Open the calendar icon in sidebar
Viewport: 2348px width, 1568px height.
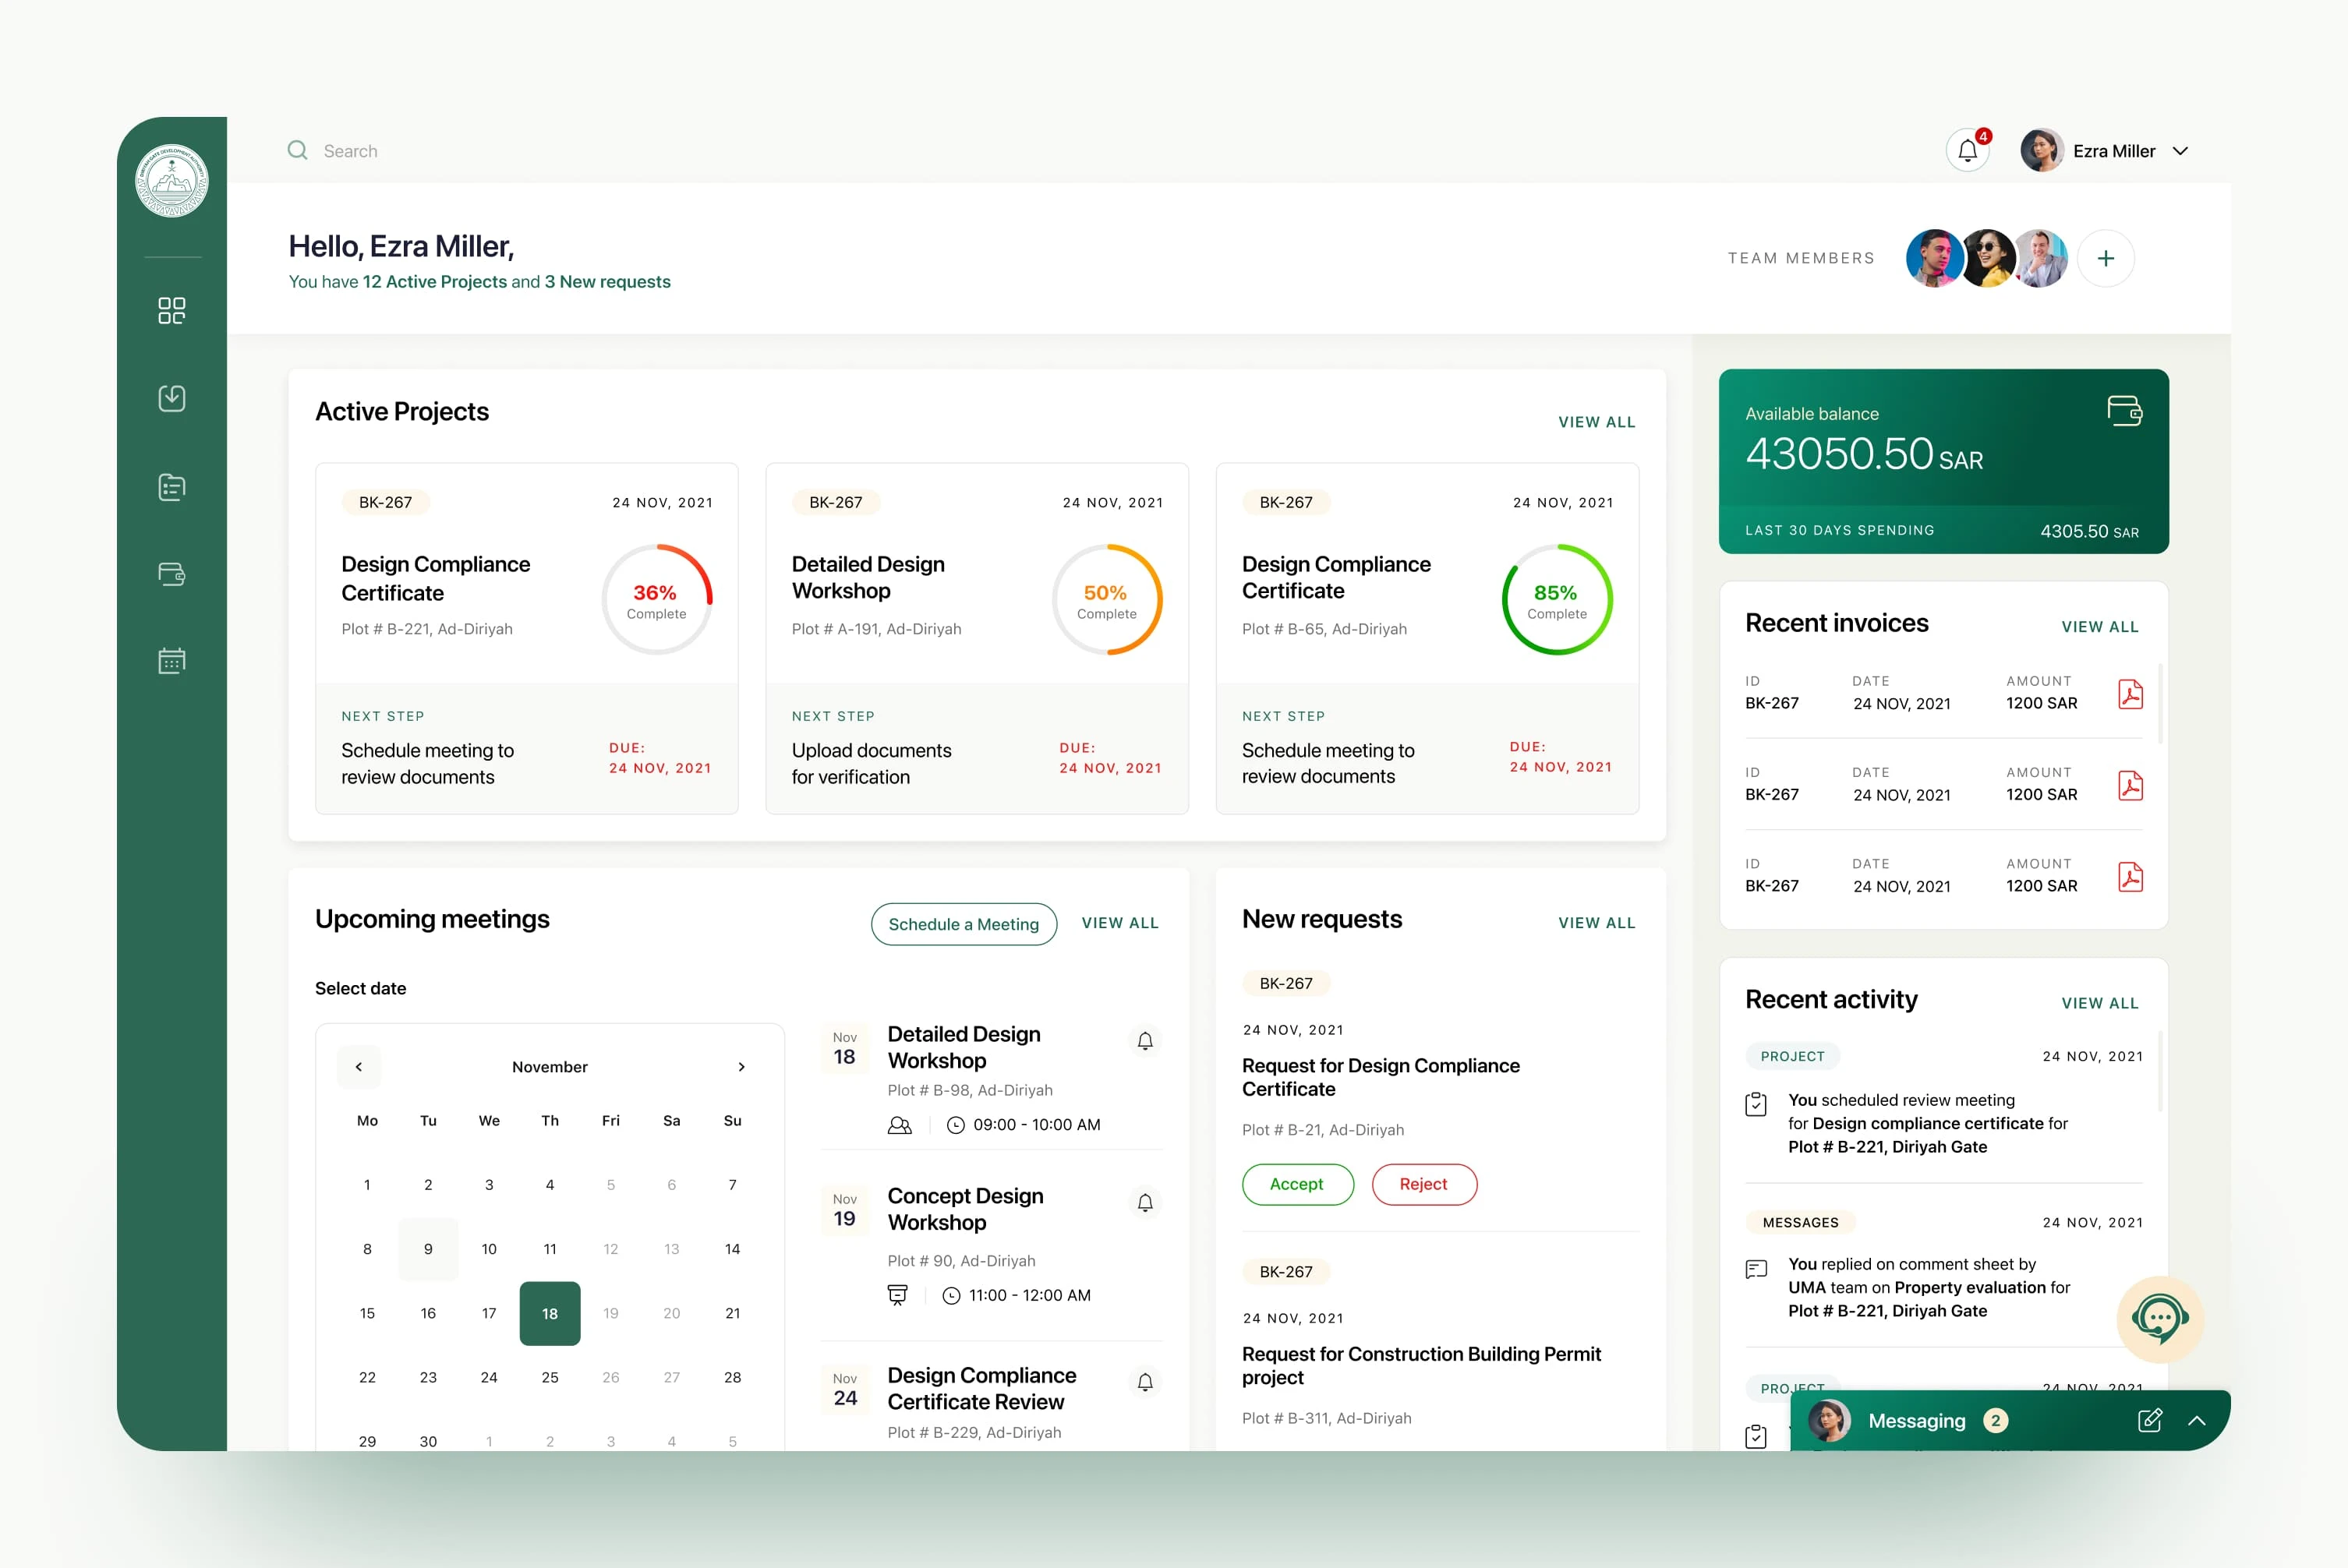172,661
